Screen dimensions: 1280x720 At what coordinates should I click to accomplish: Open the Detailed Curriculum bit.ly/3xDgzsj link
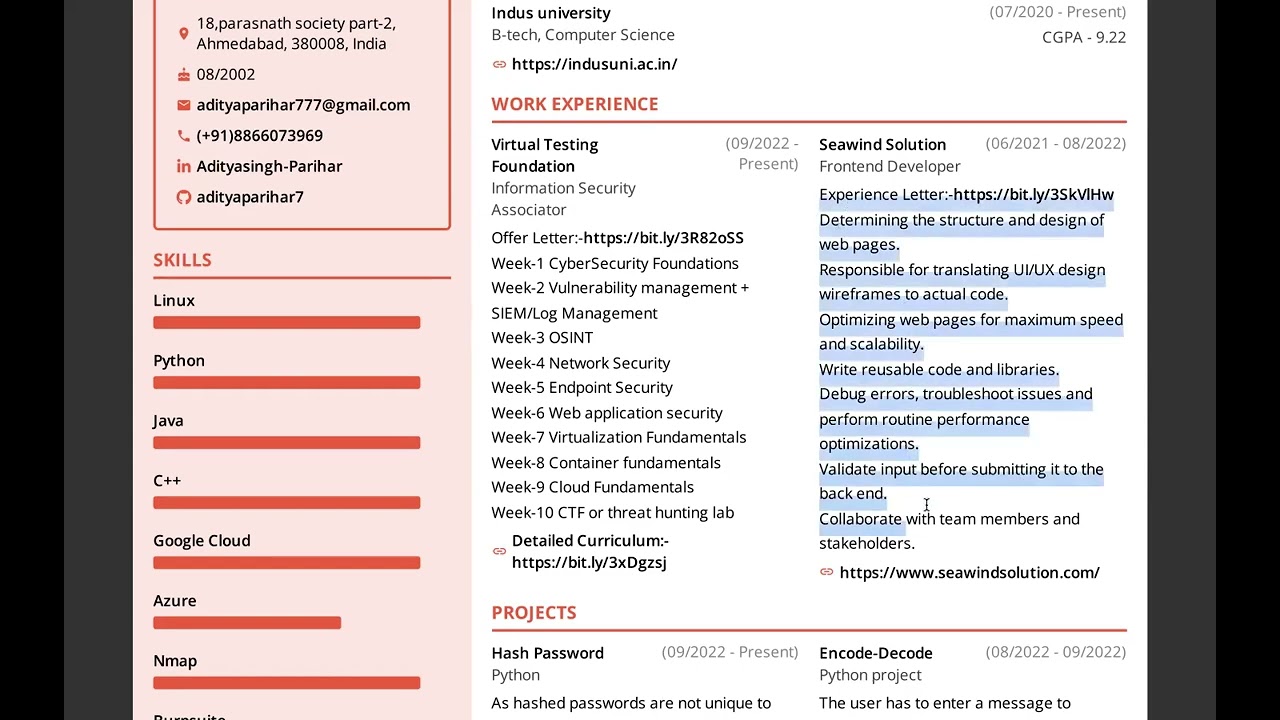(x=589, y=562)
